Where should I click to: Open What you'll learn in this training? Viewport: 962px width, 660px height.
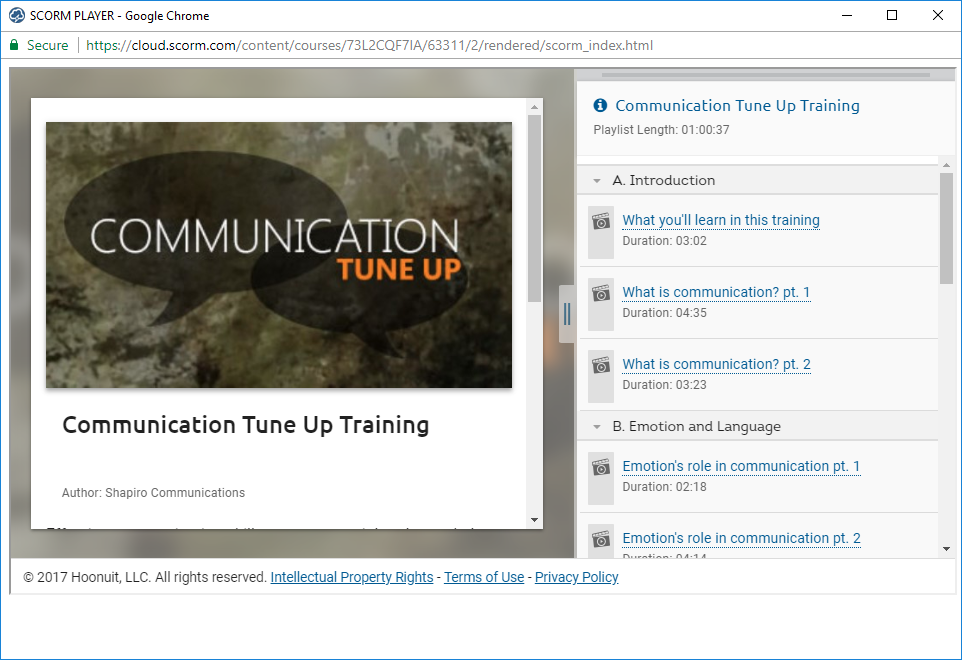[721, 220]
